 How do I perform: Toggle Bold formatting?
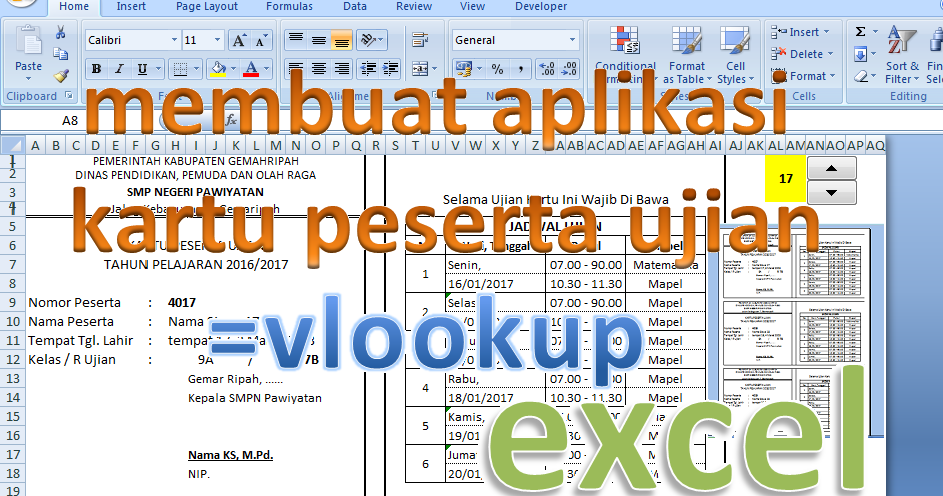tap(96, 69)
